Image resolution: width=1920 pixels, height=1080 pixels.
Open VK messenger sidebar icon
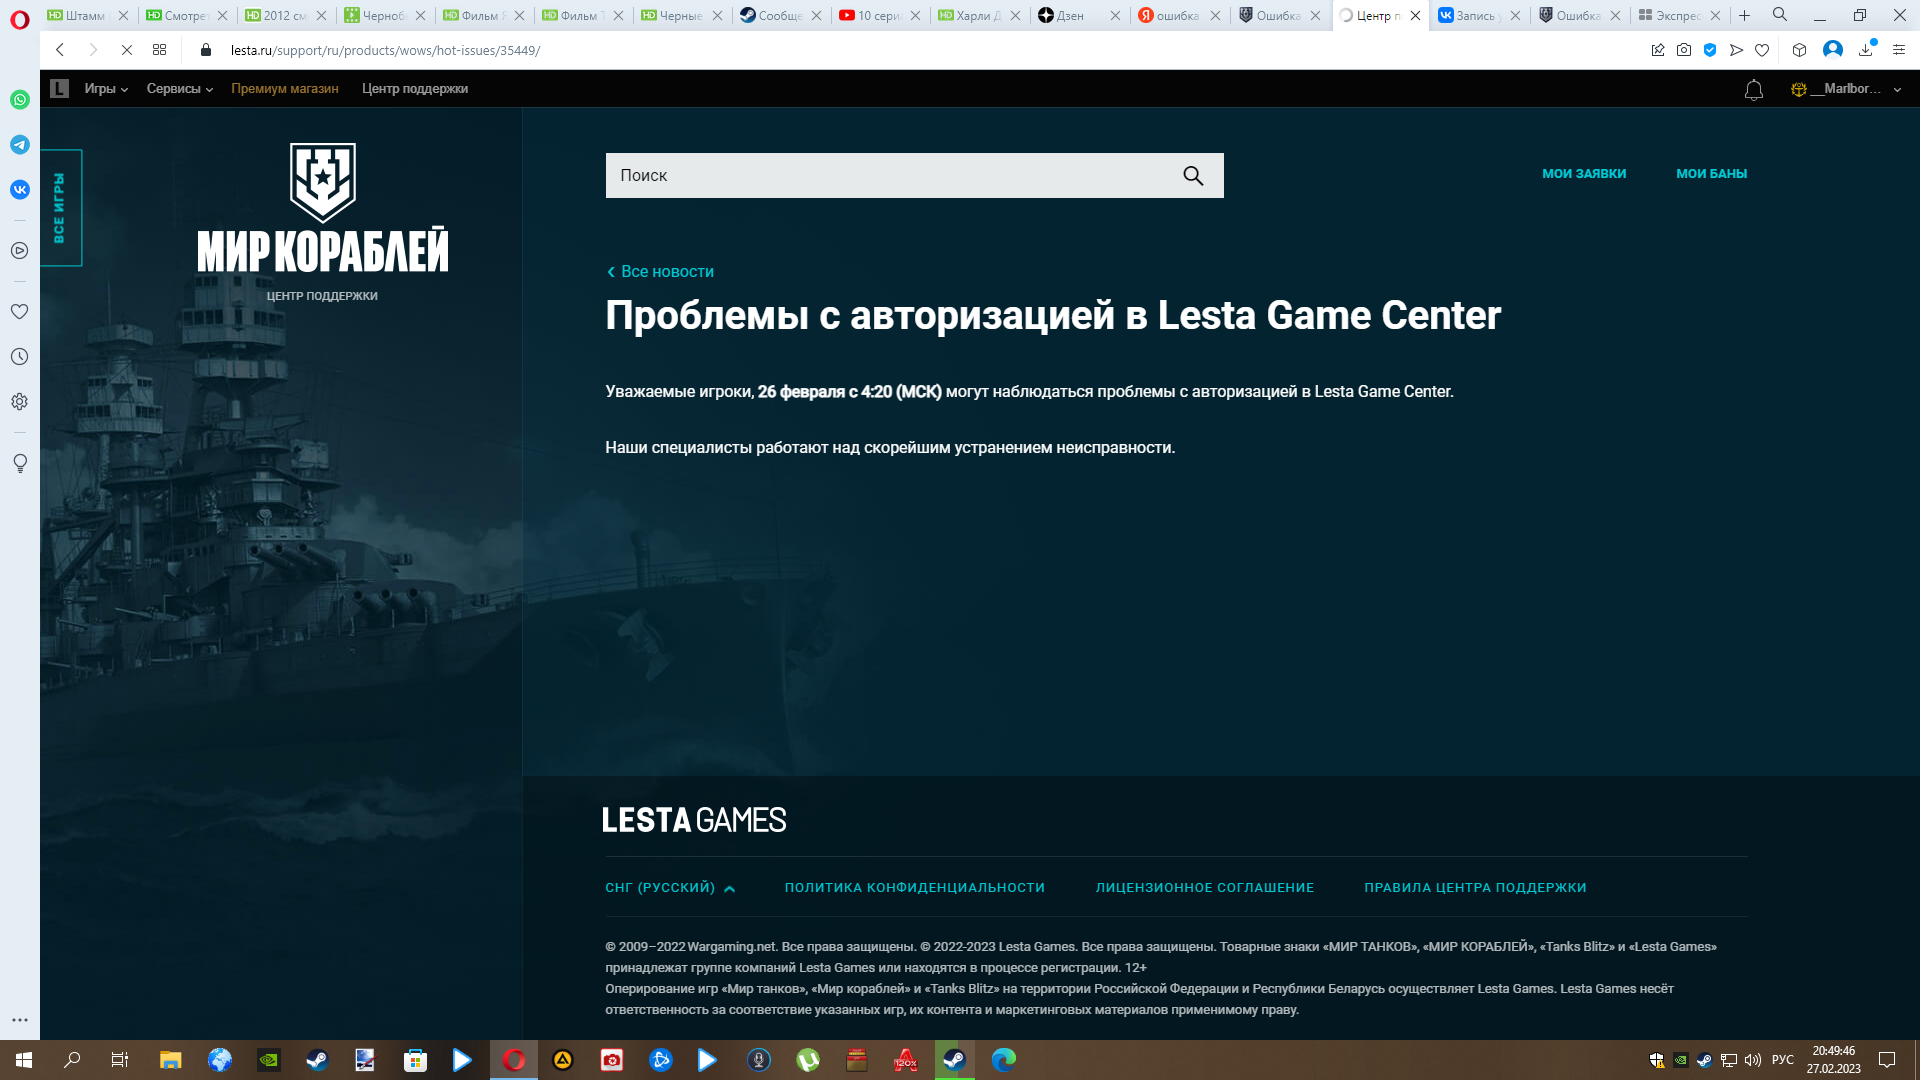point(20,190)
